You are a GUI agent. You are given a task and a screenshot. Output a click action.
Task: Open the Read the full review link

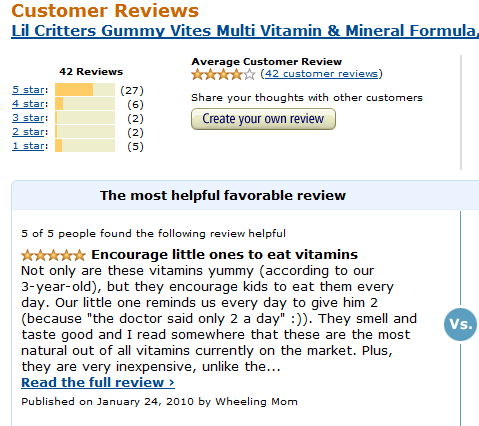click(x=98, y=382)
